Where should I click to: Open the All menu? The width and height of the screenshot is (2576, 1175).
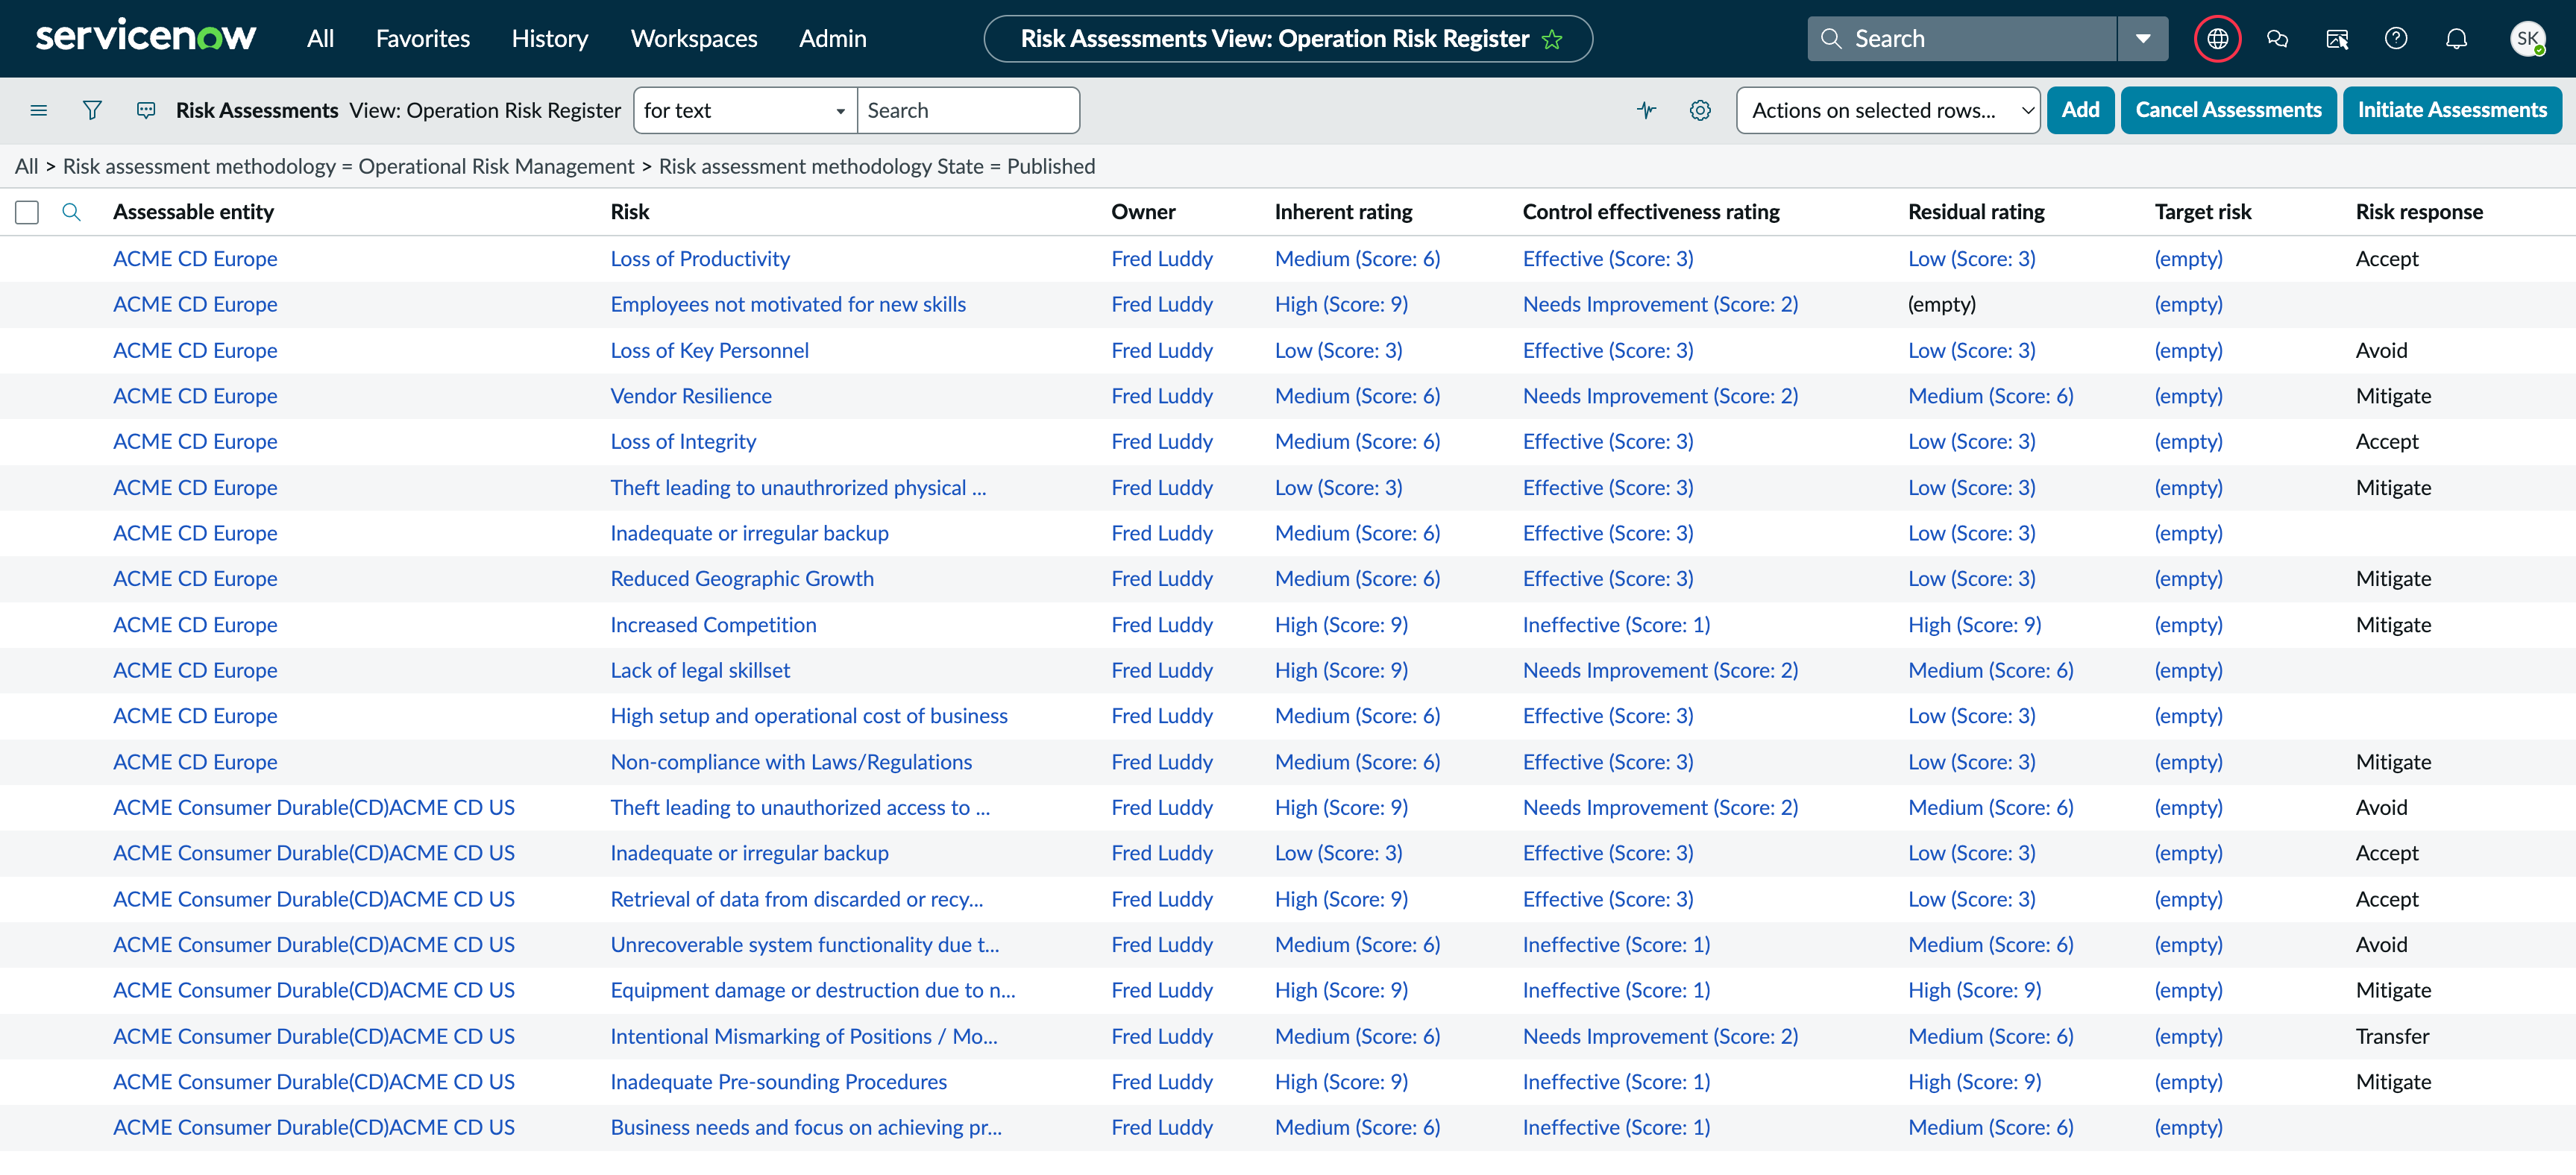click(x=320, y=38)
